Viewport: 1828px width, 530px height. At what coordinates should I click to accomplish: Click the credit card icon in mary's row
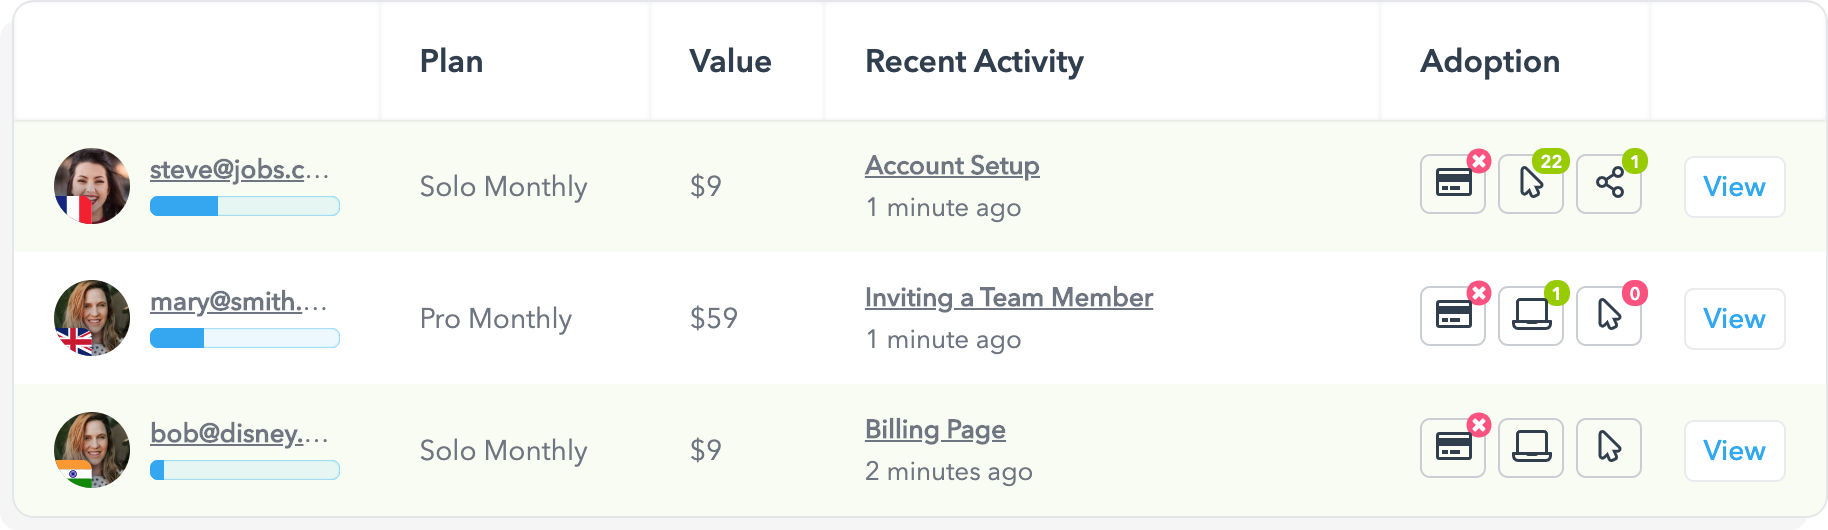[x=1453, y=316]
